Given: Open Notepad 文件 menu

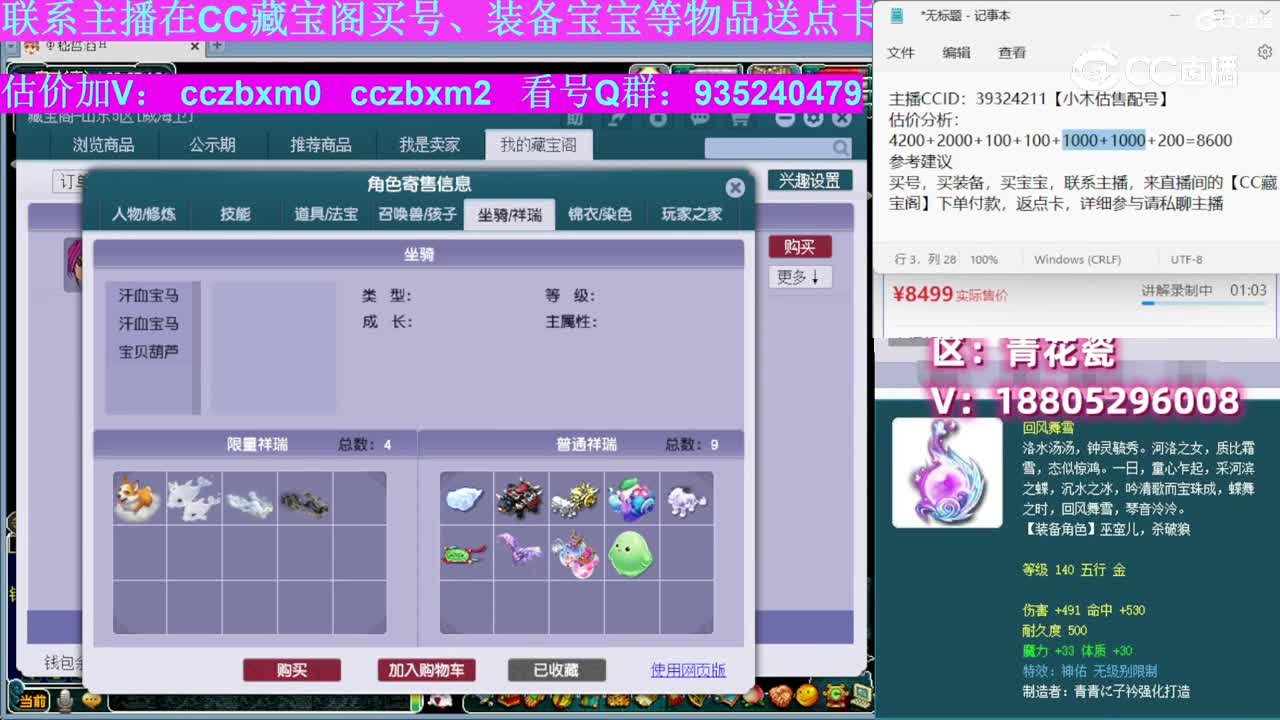Looking at the screenshot, I should [901, 53].
